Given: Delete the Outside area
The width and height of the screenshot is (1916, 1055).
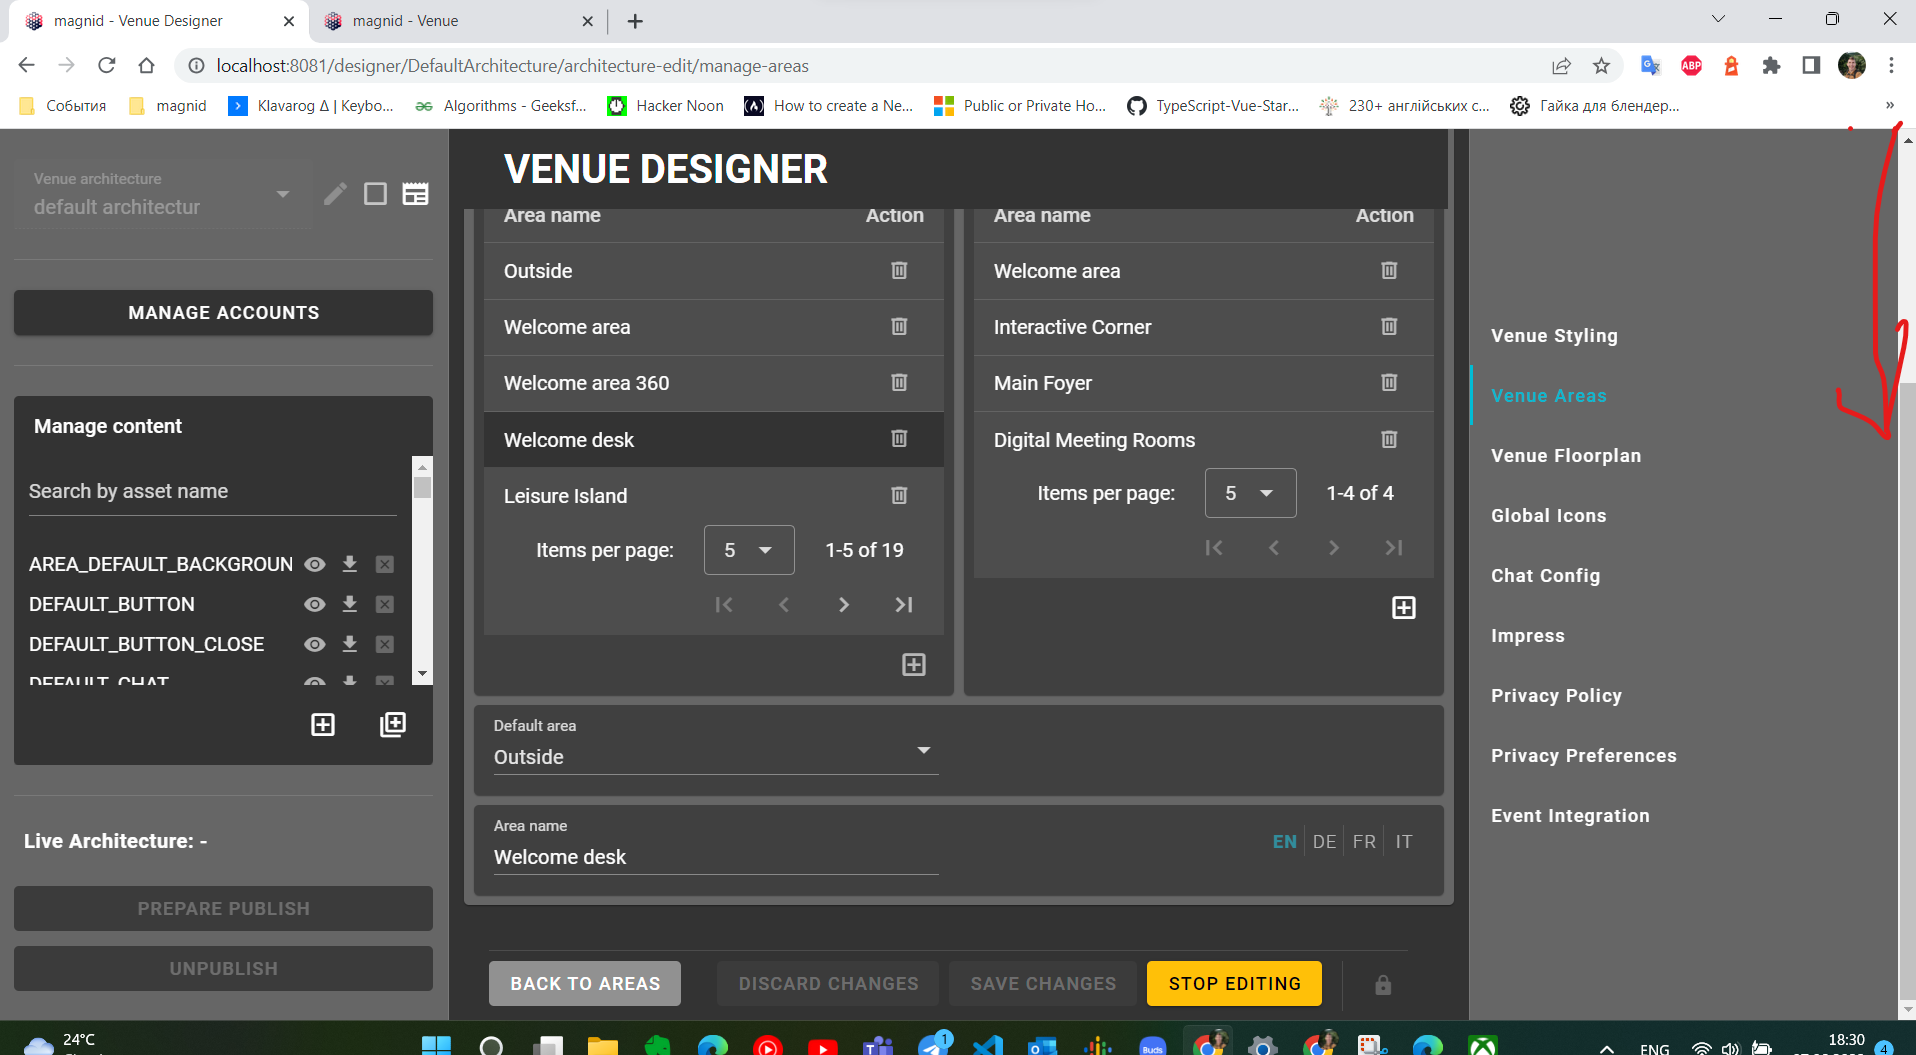Looking at the screenshot, I should [x=898, y=270].
